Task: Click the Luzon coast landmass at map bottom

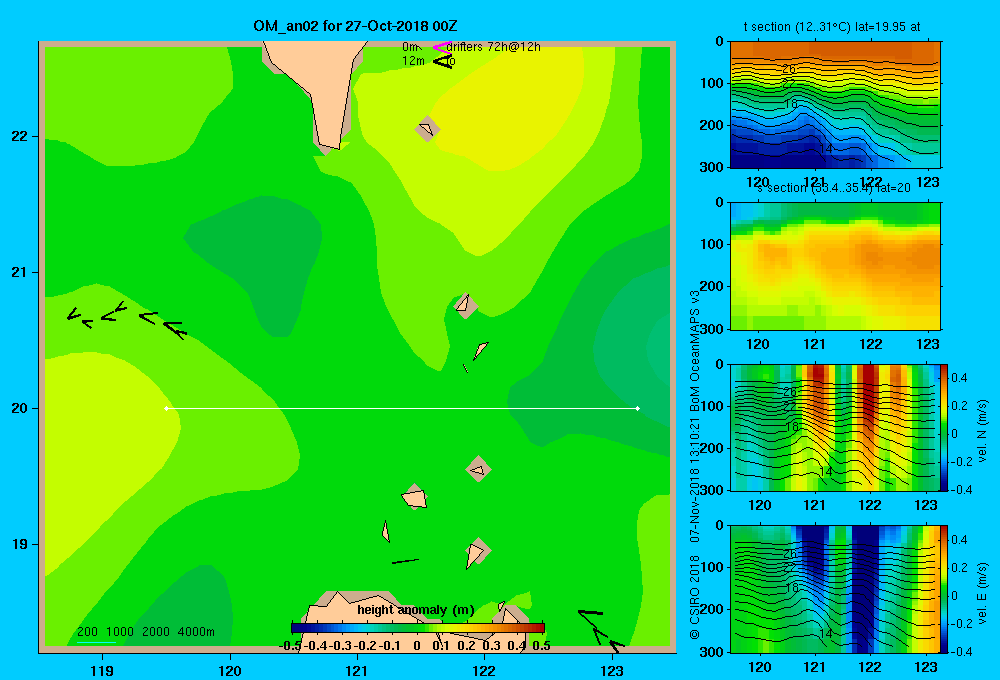Action: [357, 616]
